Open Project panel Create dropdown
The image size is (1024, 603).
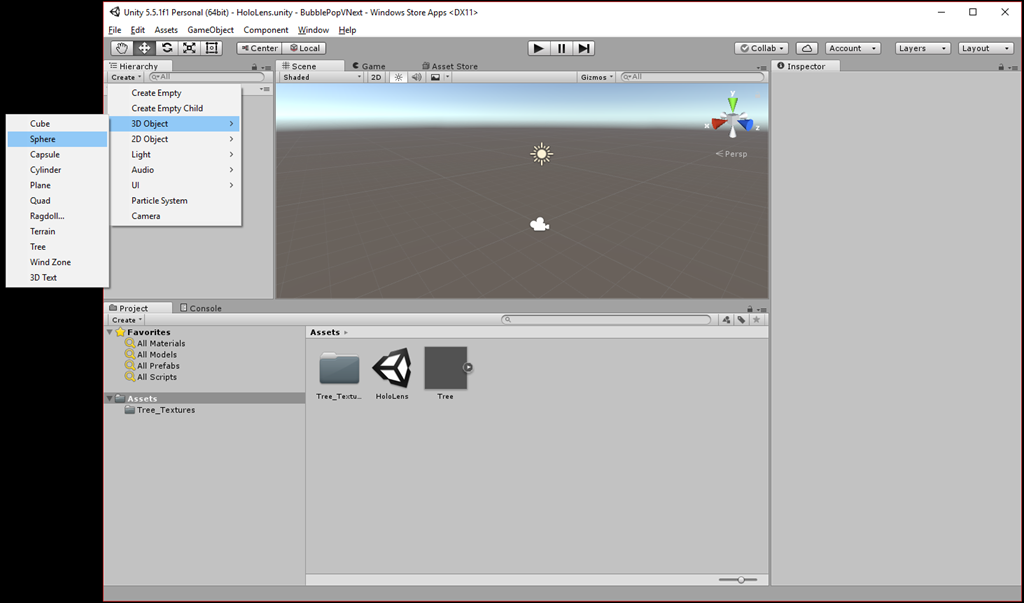(x=127, y=320)
